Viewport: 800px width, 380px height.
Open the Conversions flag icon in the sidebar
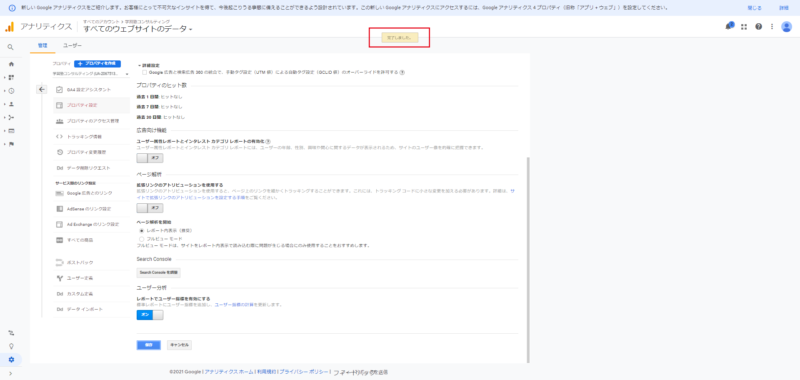(x=11, y=144)
